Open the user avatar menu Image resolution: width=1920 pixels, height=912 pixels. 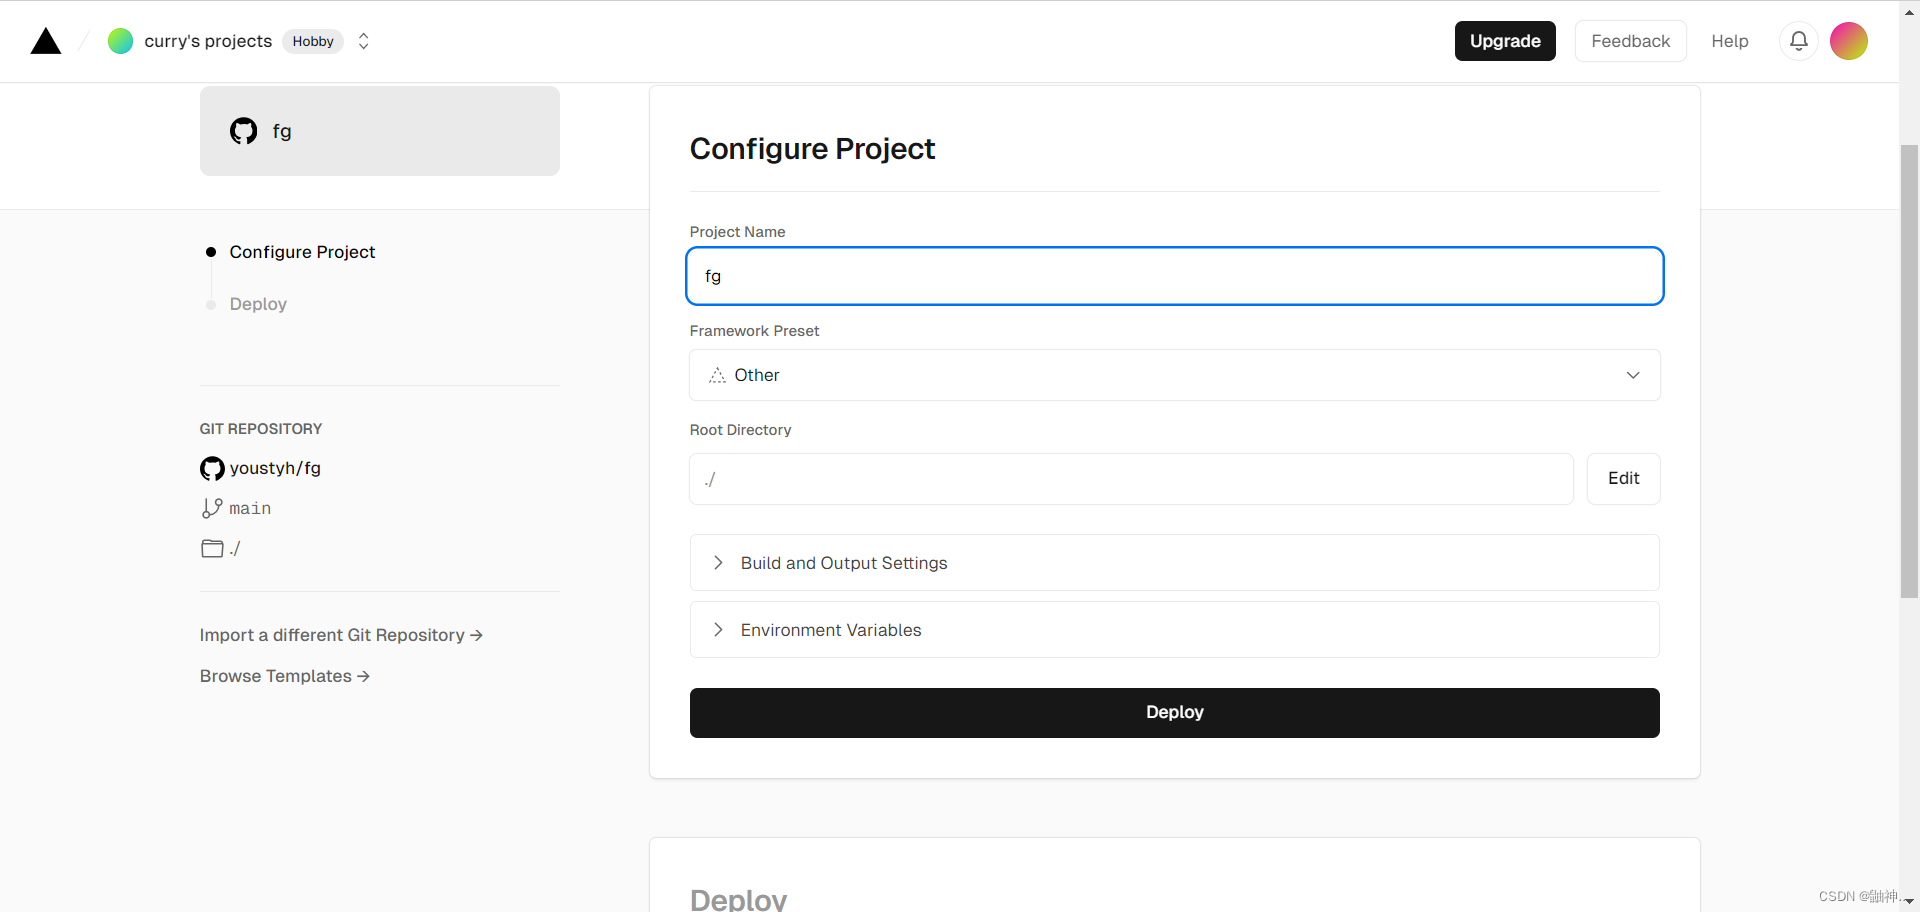[1848, 41]
